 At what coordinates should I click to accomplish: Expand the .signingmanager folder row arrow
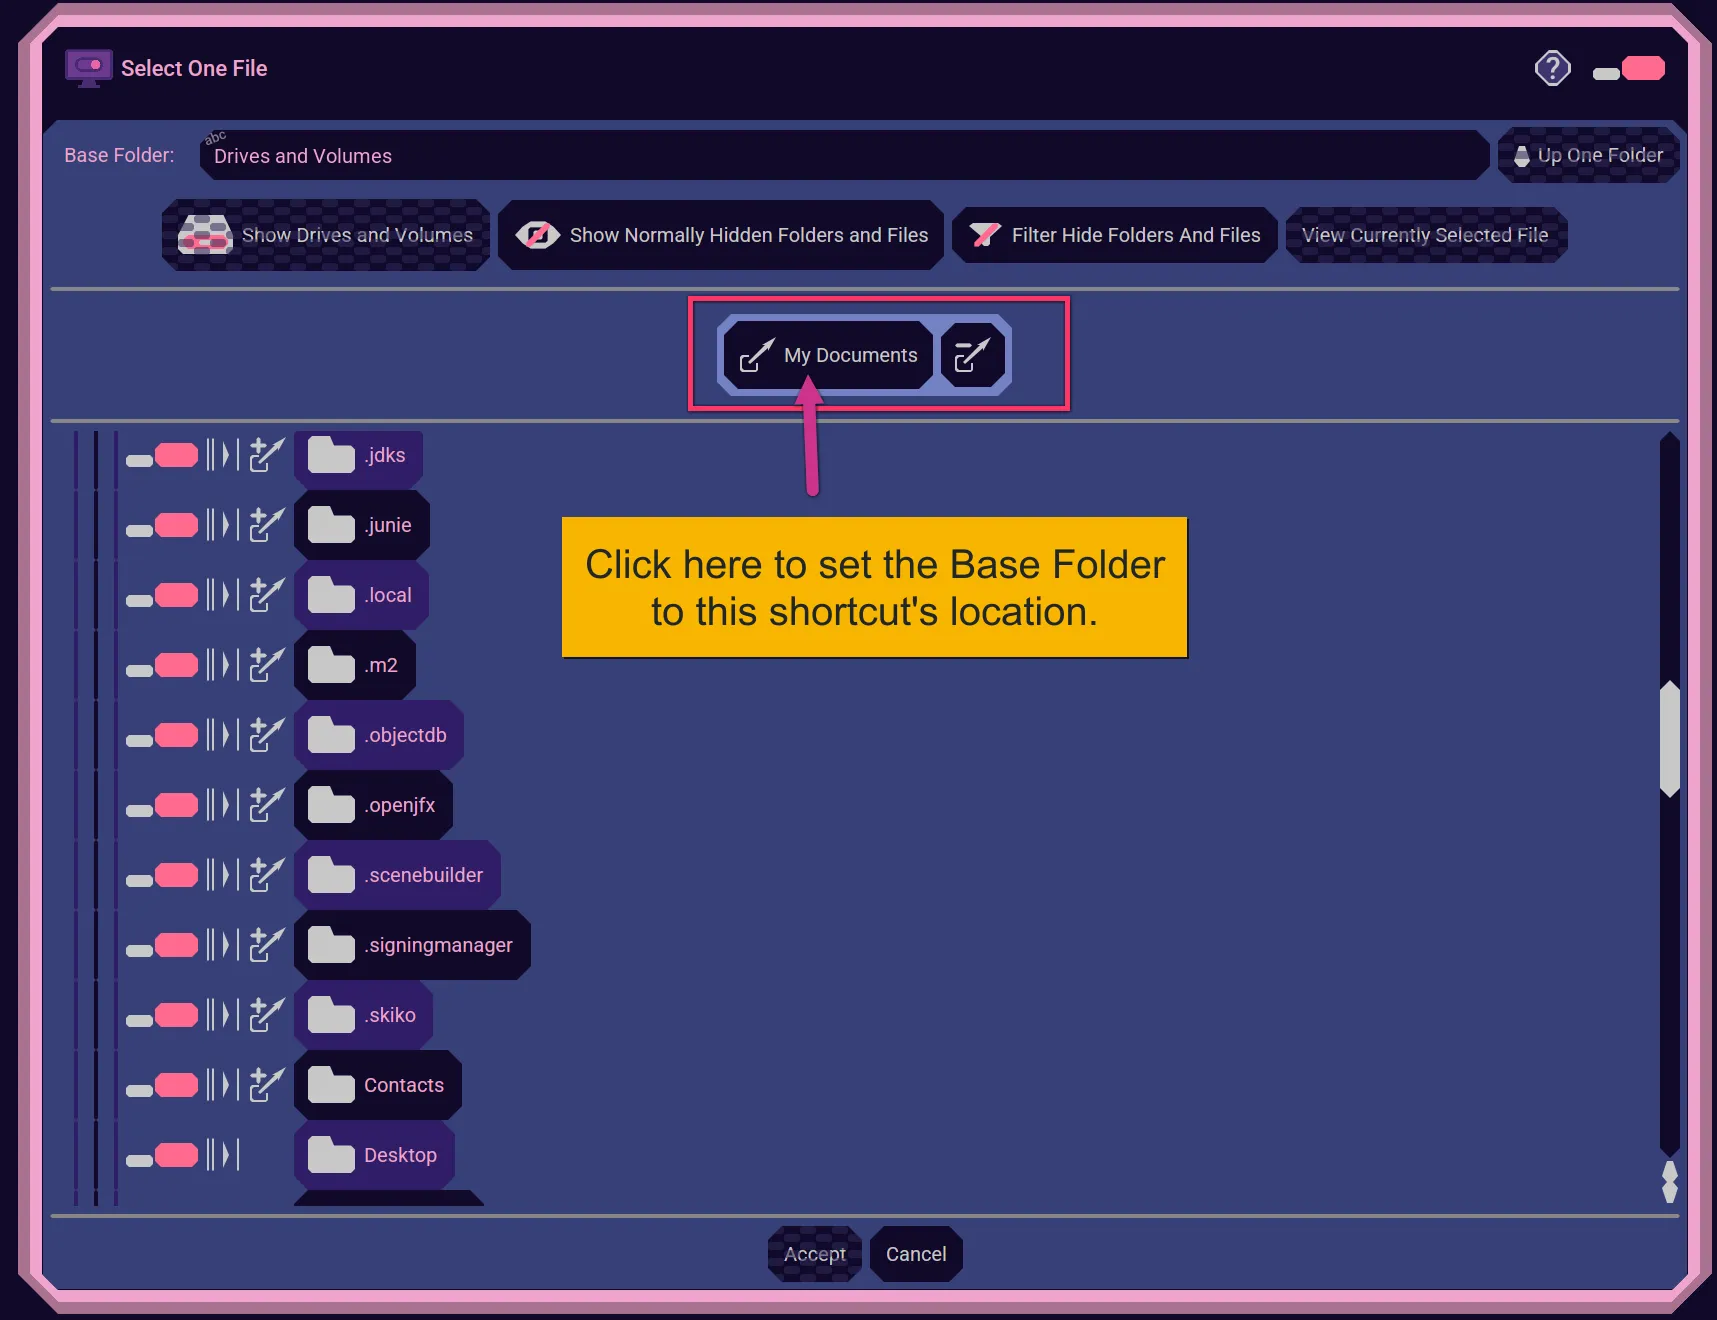(223, 945)
